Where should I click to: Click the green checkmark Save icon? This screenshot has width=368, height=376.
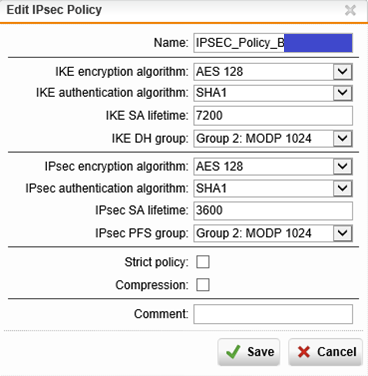(x=233, y=352)
